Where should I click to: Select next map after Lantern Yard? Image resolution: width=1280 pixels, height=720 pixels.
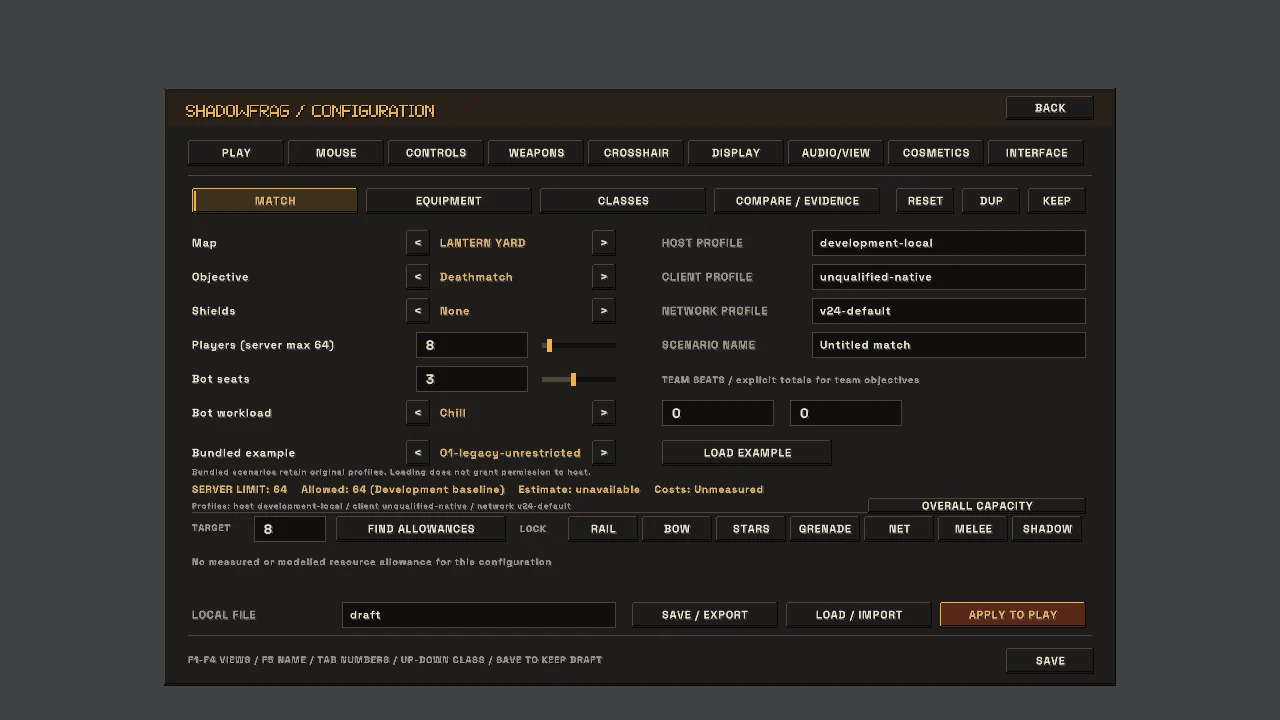click(x=603, y=243)
